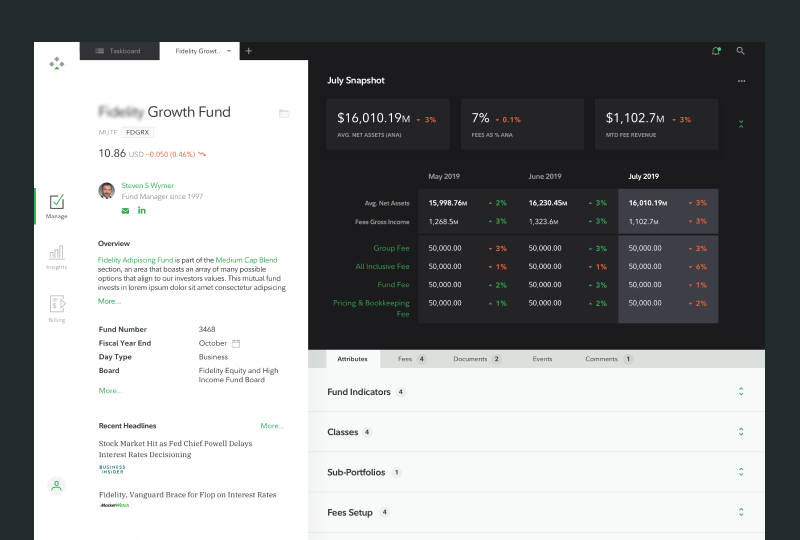Follow the Fidelity Adipiscing Fund link

click(135, 260)
